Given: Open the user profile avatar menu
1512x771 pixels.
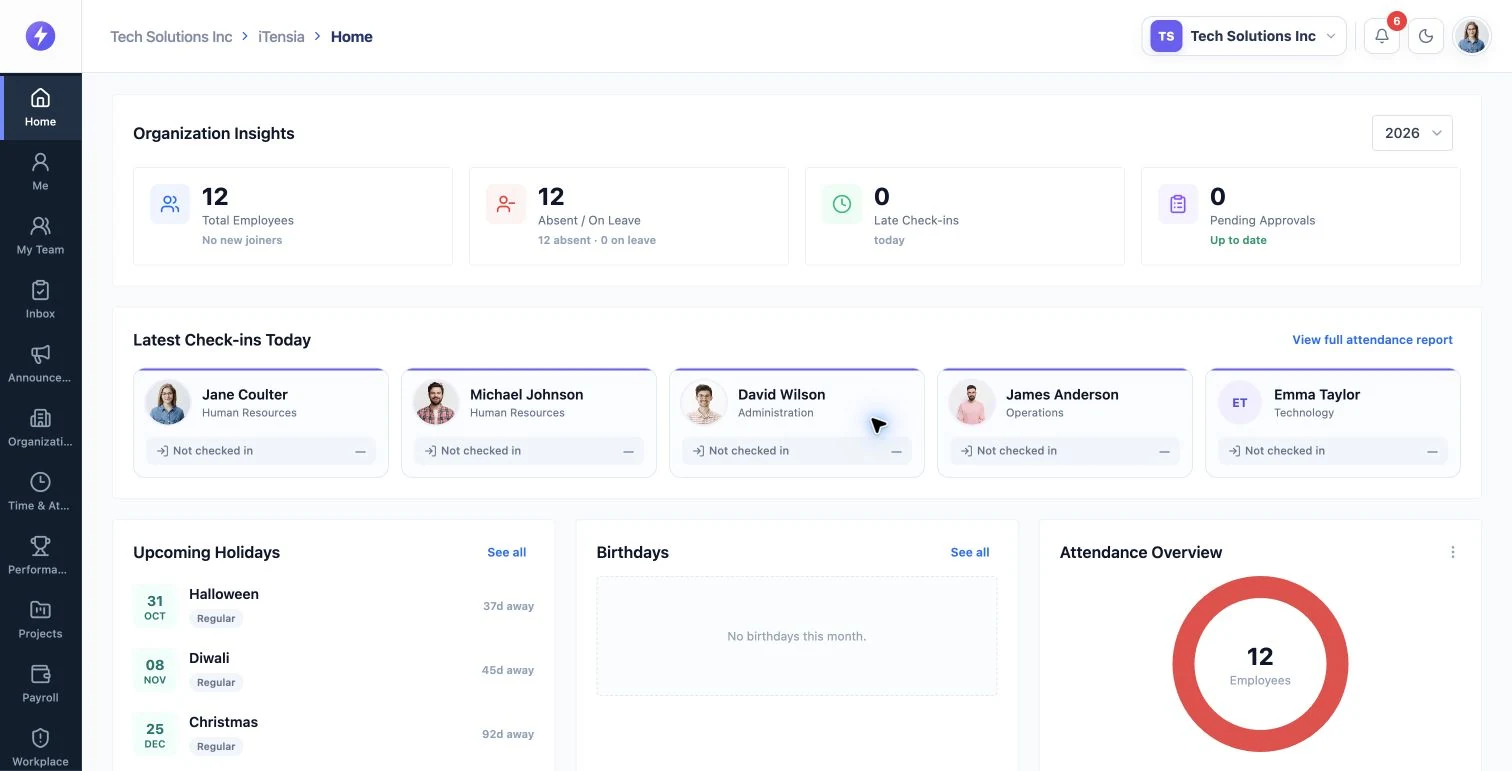Looking at the screenshot, I should pos(1471,36).
